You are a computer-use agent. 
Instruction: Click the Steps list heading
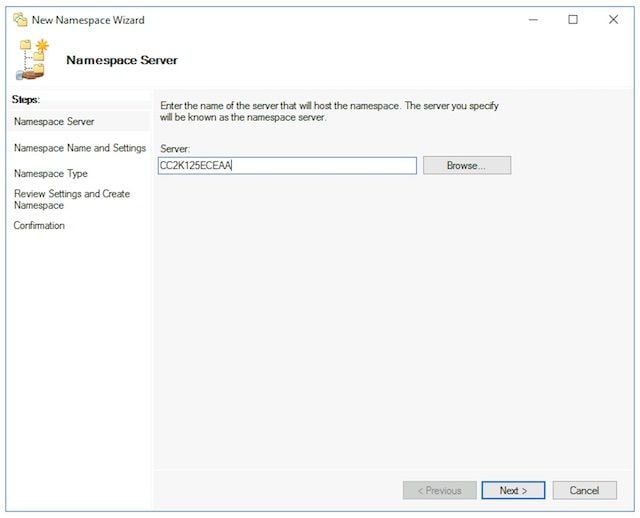26,100
